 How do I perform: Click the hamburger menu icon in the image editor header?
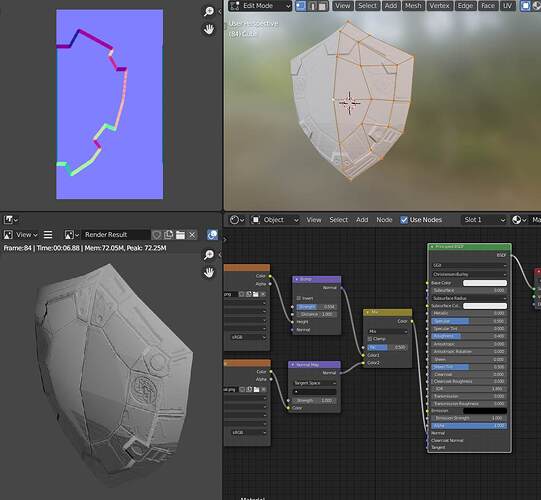pyautogui.click(x=48, y=235)
